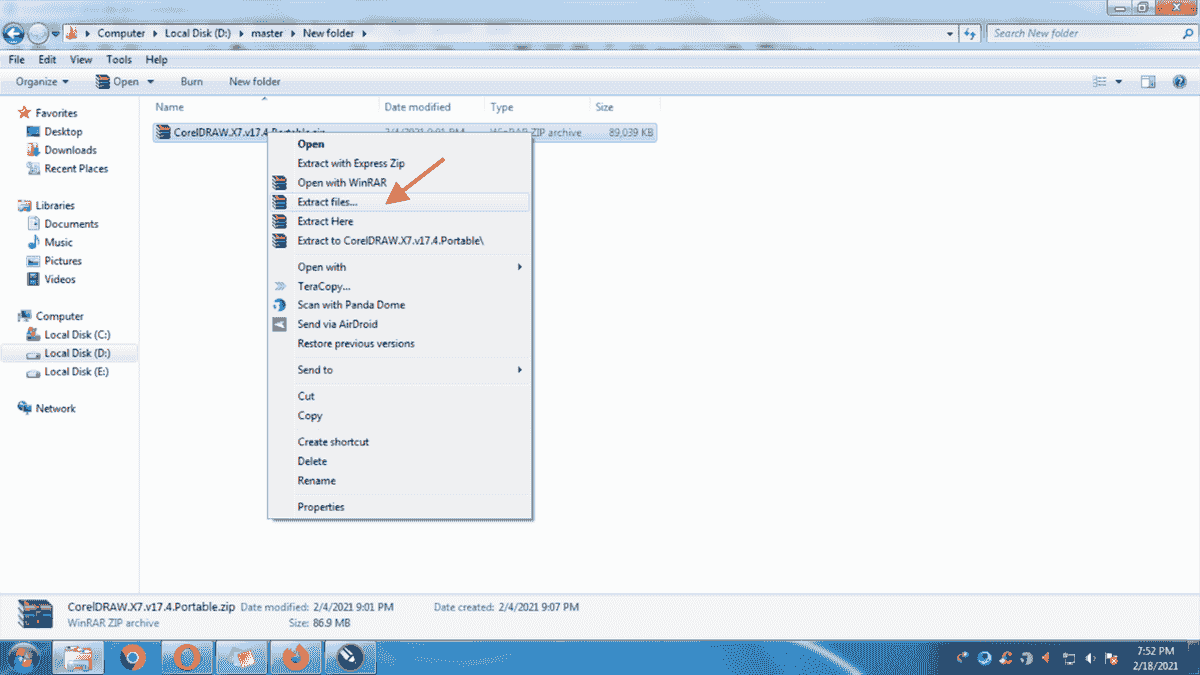Open the AirDroid icon next to Send via AirDroid
Image resolution: width=1200 pixels, height=675 pixels.
tap(280, 324)
